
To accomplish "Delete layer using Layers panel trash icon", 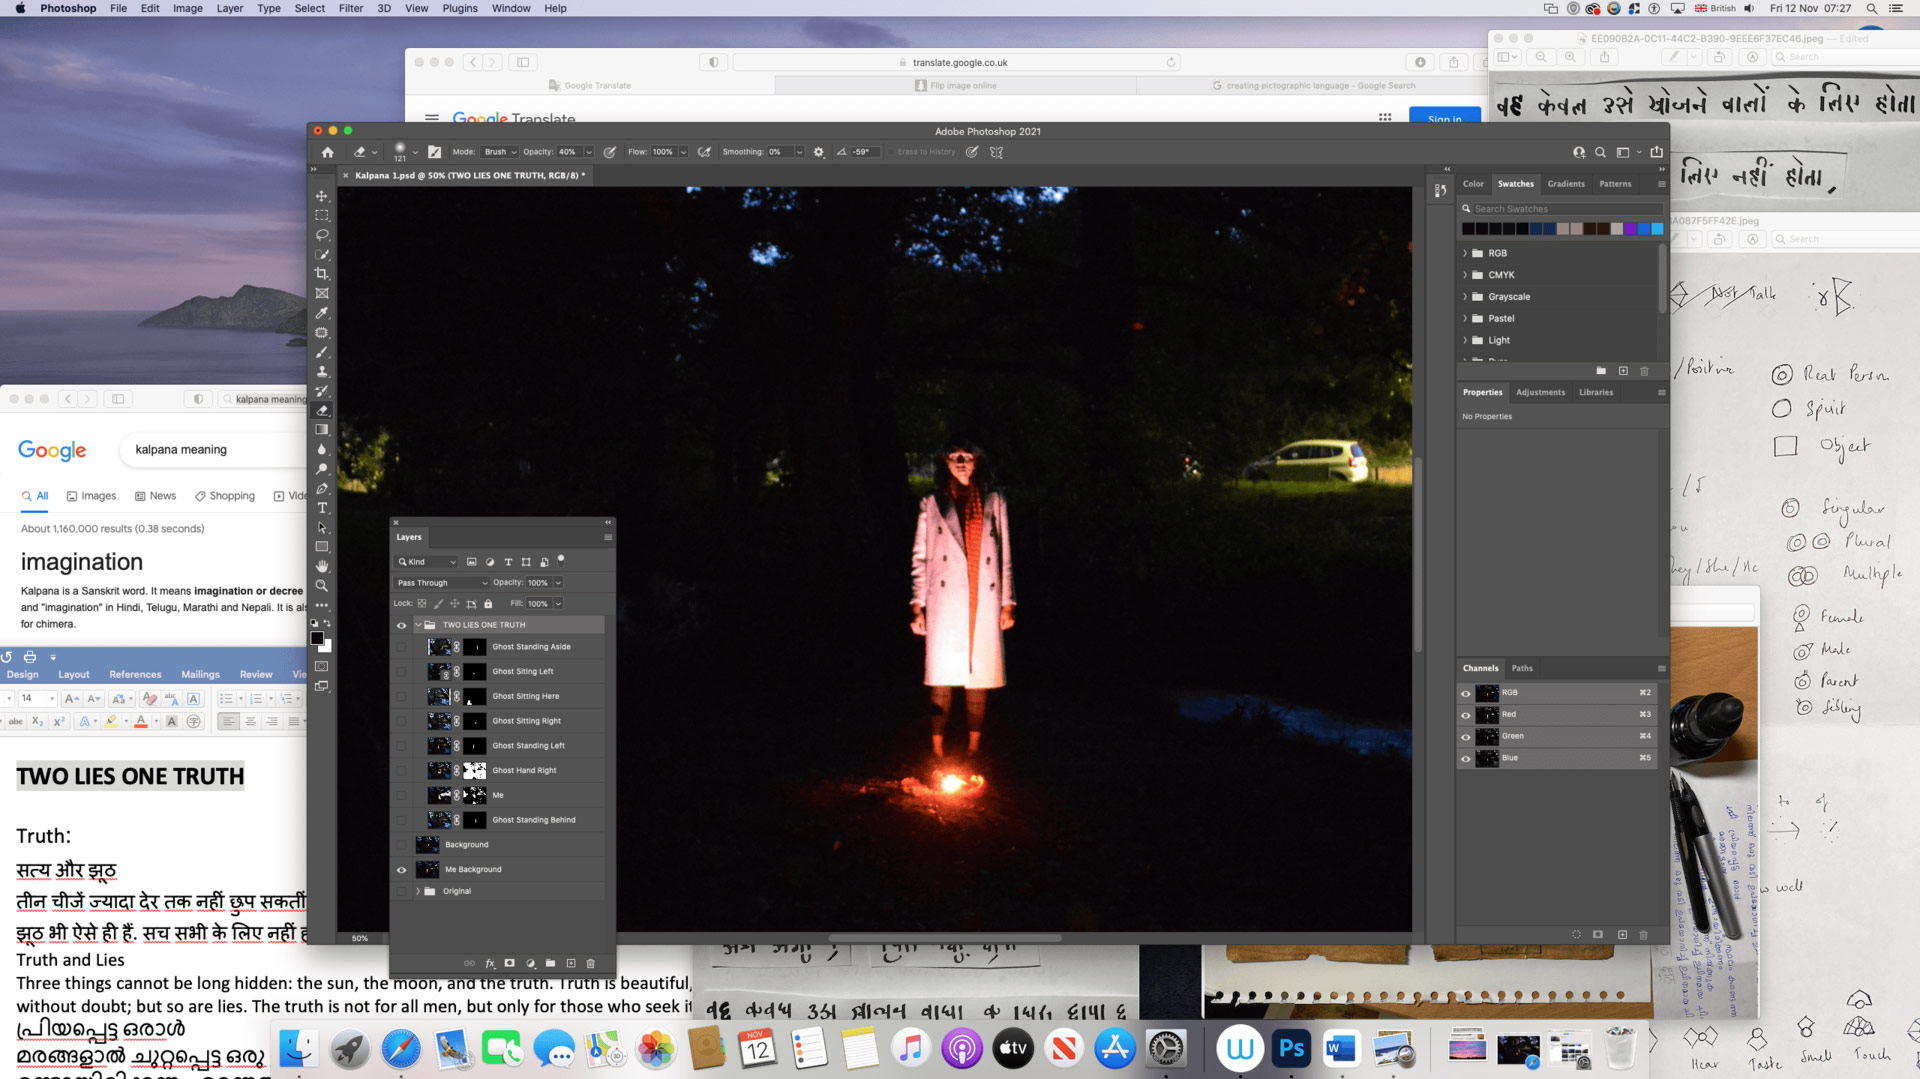I will tap(590, 963).
